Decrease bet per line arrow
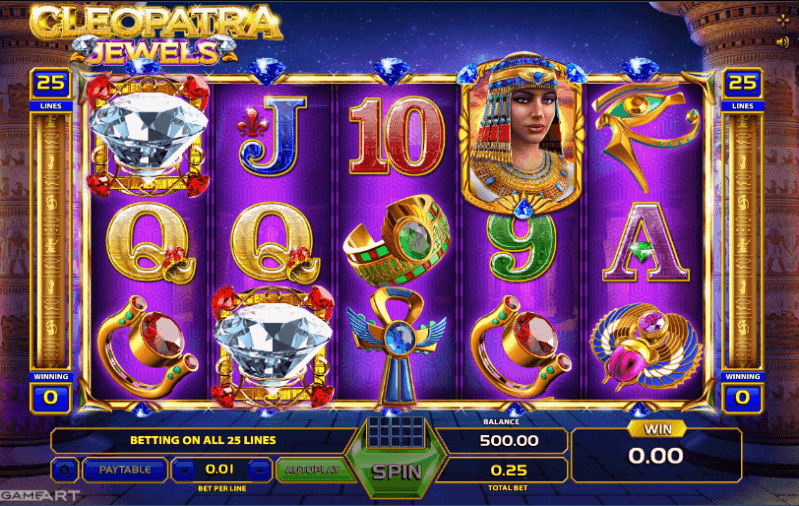 184,470
